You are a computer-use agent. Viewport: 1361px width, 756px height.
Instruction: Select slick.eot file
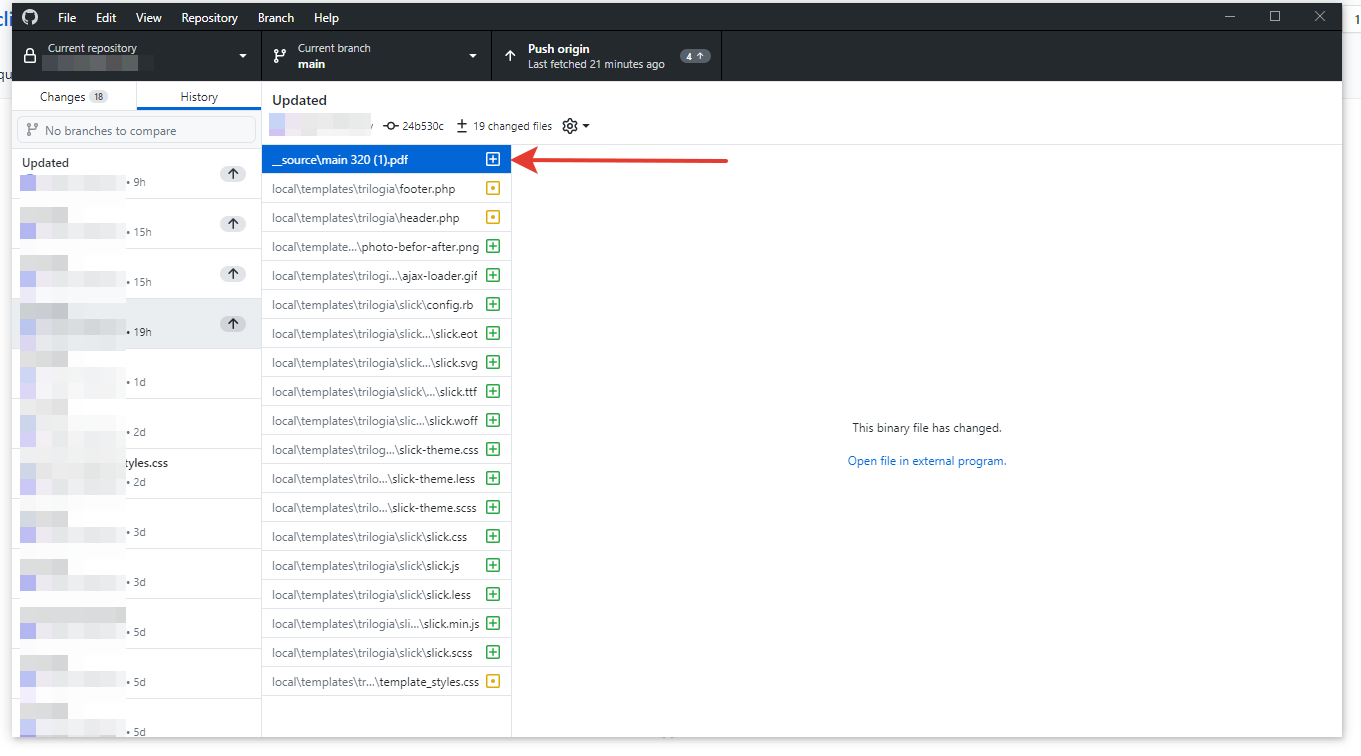387,333
